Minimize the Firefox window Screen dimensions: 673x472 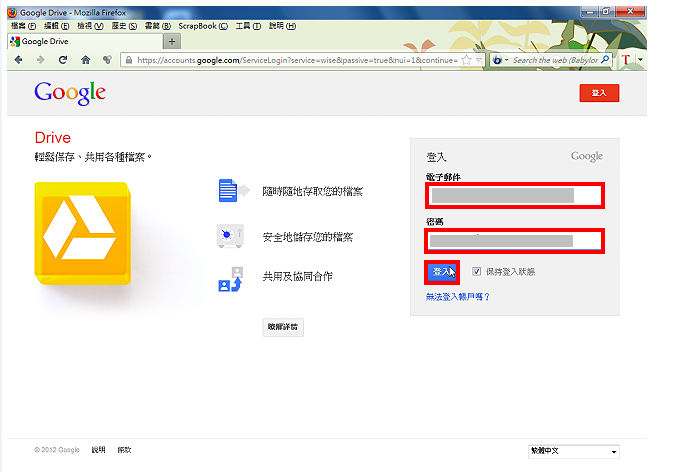590,12
